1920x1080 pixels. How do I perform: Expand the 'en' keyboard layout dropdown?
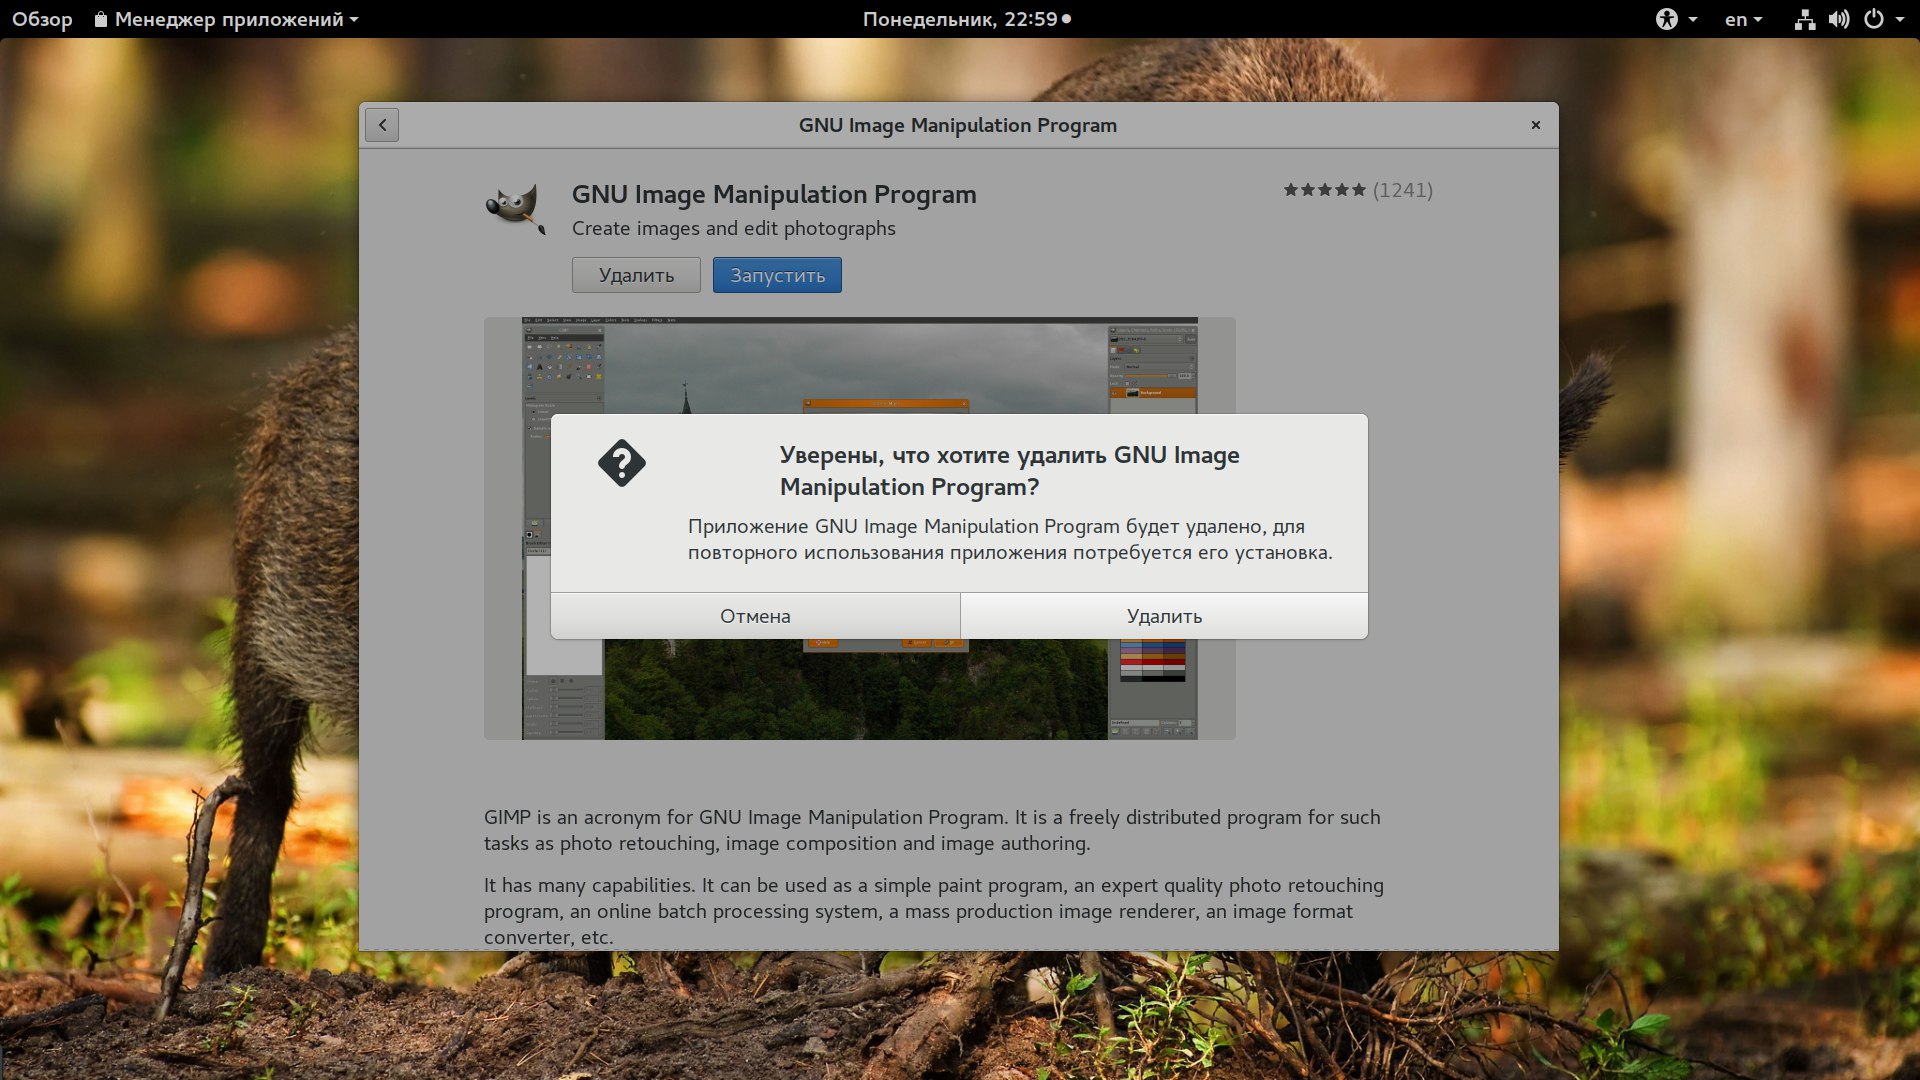pyautogui.click(x=1743, y=19)
